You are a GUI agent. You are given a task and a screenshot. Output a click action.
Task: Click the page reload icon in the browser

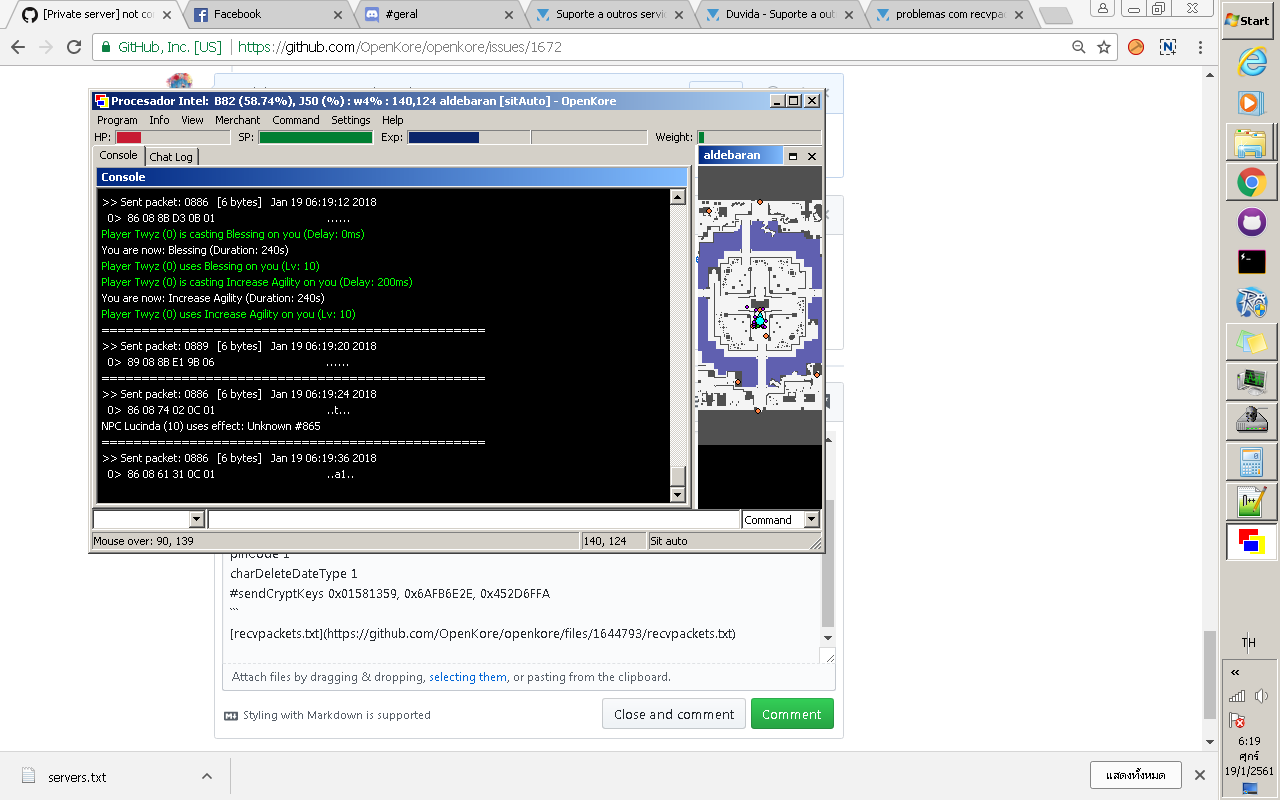click(73, 46)
